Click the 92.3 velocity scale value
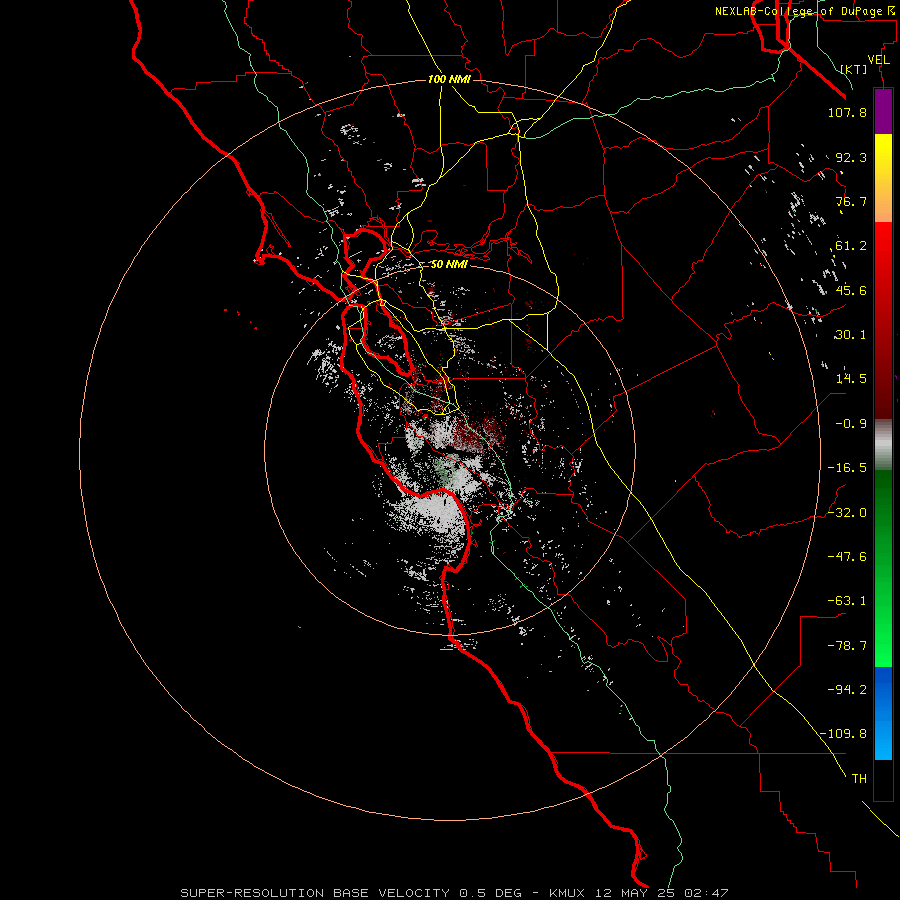The width and height of the screenshot is (900, 900). click(x=851, y=157)
